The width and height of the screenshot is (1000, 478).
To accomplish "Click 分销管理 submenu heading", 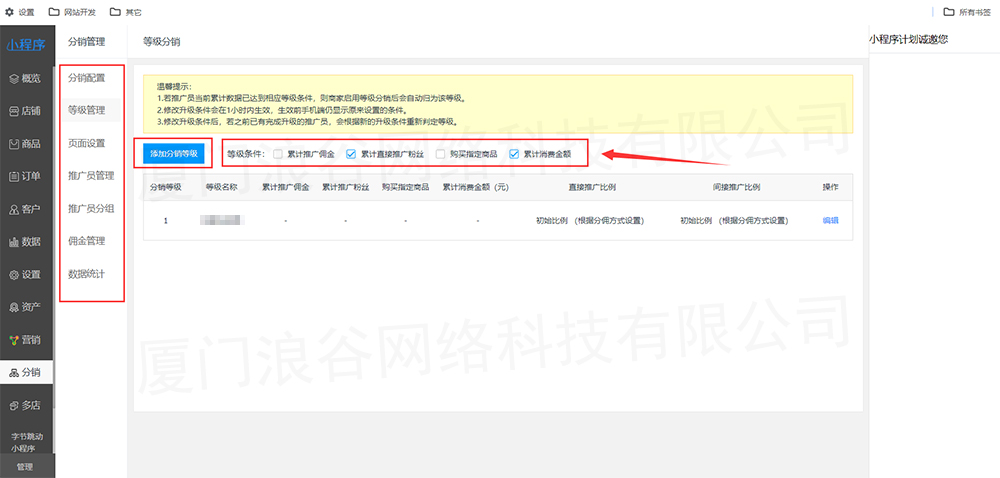I will [x=86, y=42].
